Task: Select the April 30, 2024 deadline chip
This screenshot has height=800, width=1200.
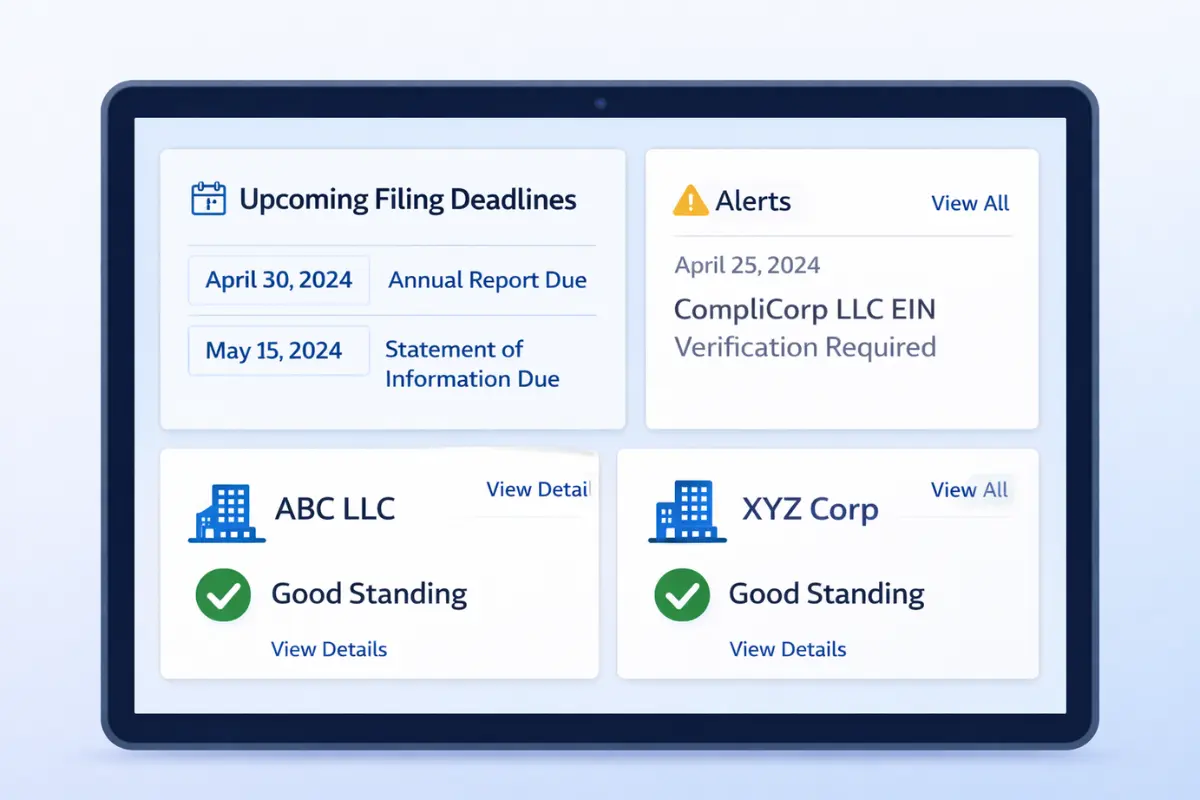Action: (x=278, y=280)
